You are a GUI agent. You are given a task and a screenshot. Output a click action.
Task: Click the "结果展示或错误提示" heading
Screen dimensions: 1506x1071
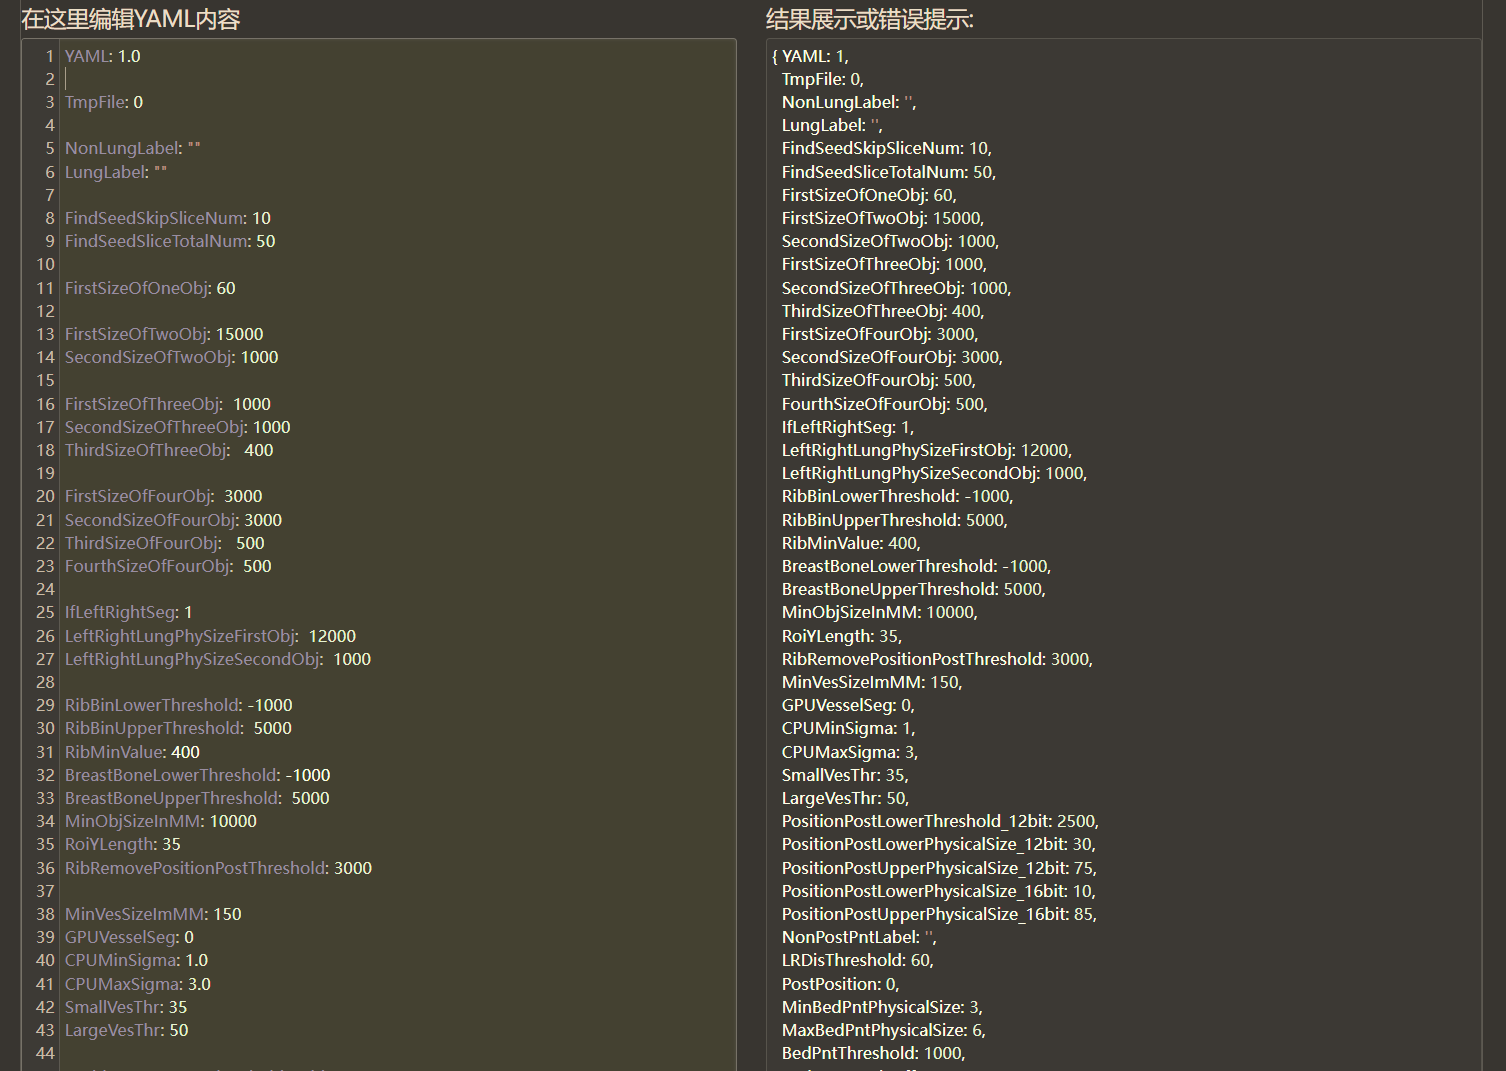coord(869,19)
